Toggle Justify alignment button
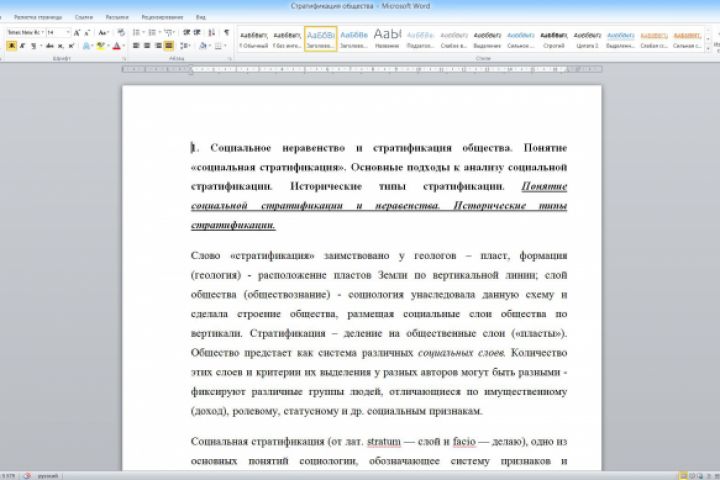Viewport: 720px width, 480px height. pos(169,45)
